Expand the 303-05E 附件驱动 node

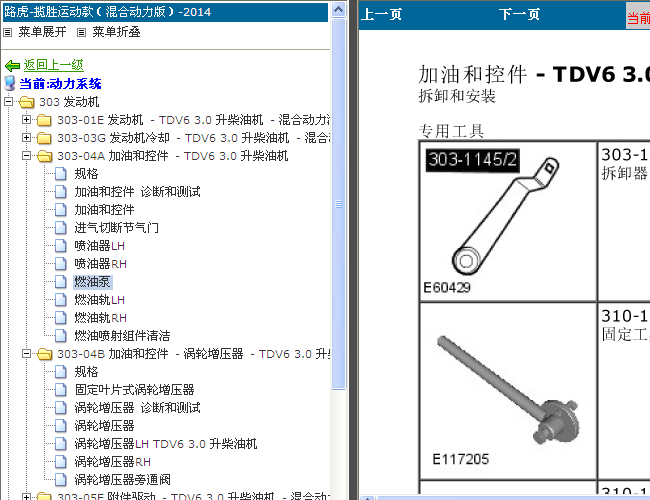coord(26,496)
